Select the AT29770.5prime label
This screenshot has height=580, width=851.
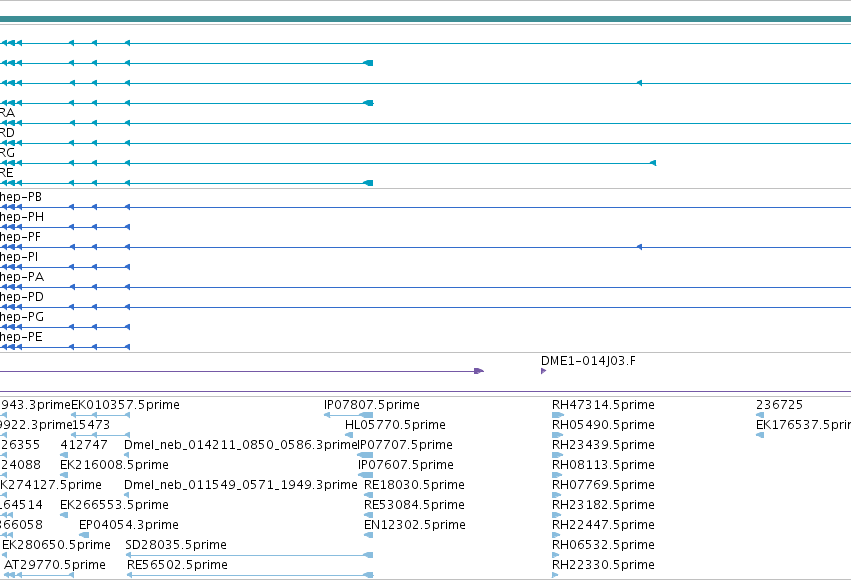(55, 565)
